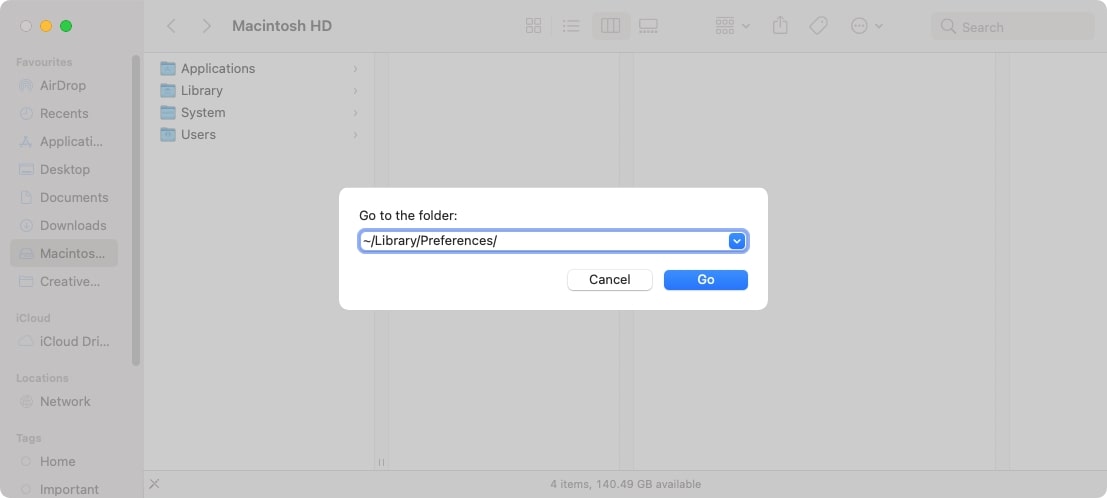
Task: Click the status bar X icon
Action: pos(155,484)
